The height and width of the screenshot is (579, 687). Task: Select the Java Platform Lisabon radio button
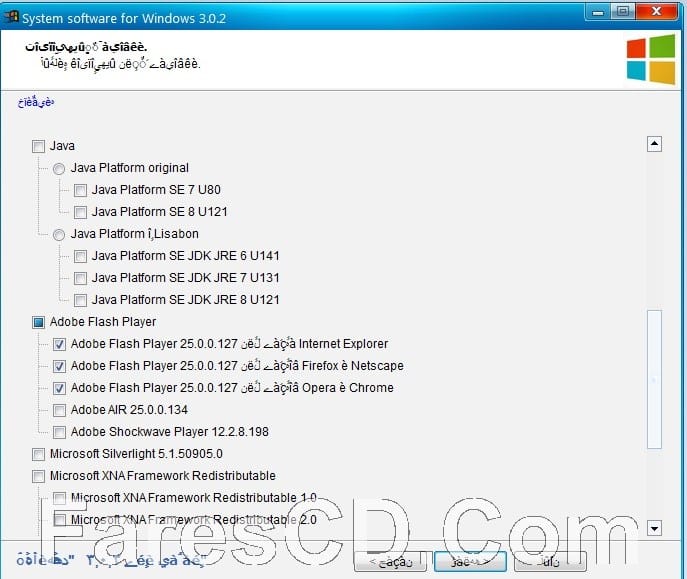(x=59, y=235)
